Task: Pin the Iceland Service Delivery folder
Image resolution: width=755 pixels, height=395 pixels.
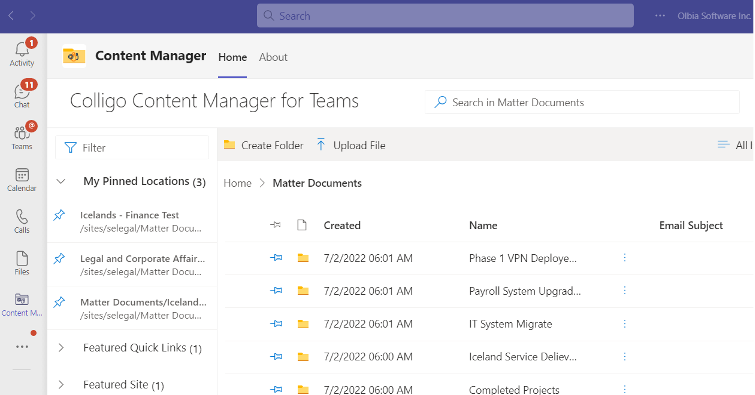Action: pos(276,356)
